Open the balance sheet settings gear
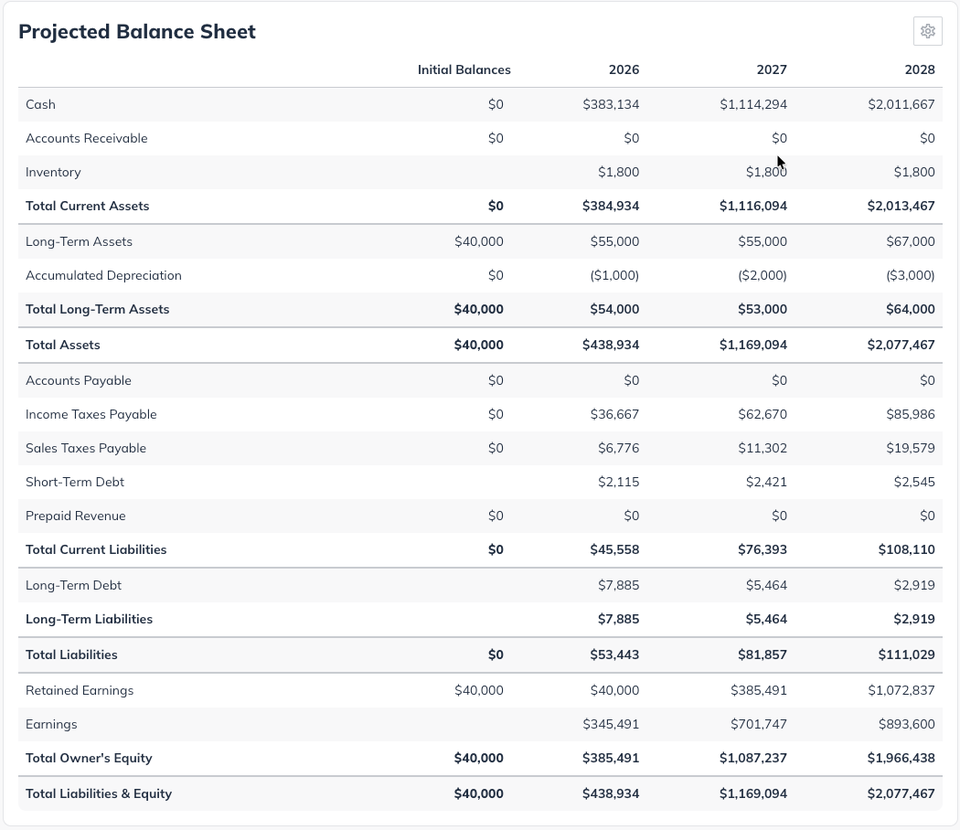 pos(928,31)
